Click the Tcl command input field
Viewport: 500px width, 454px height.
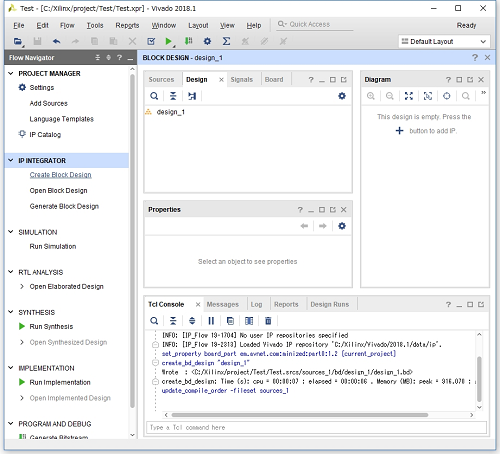[316, 427]
